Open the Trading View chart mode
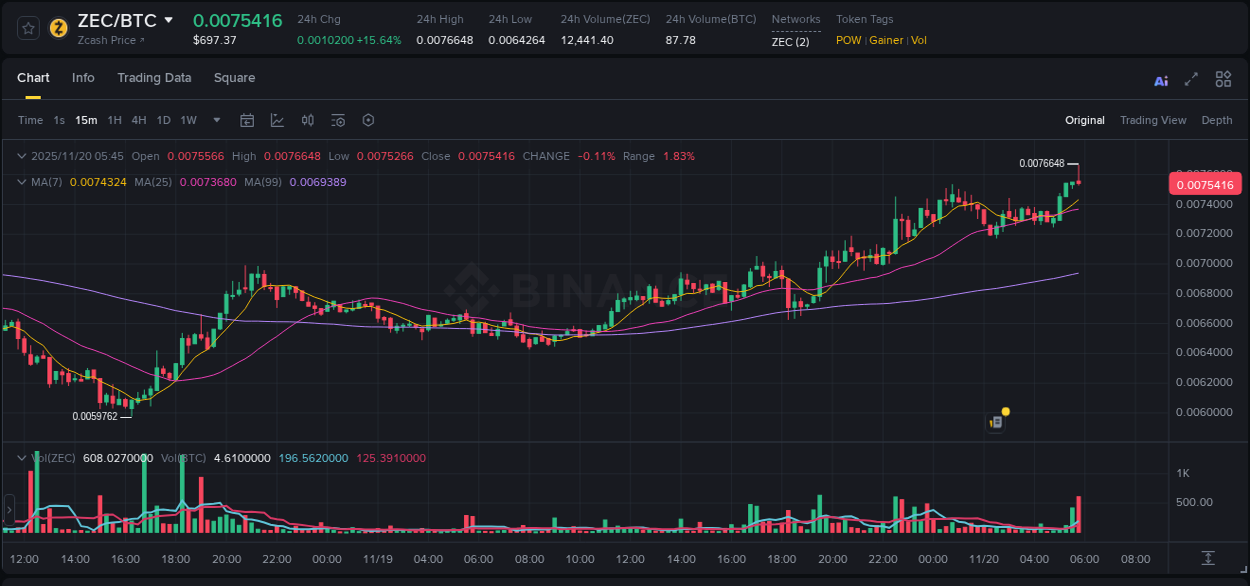Viewport: 1250px width, 586px height. [x=1153, y=120]
